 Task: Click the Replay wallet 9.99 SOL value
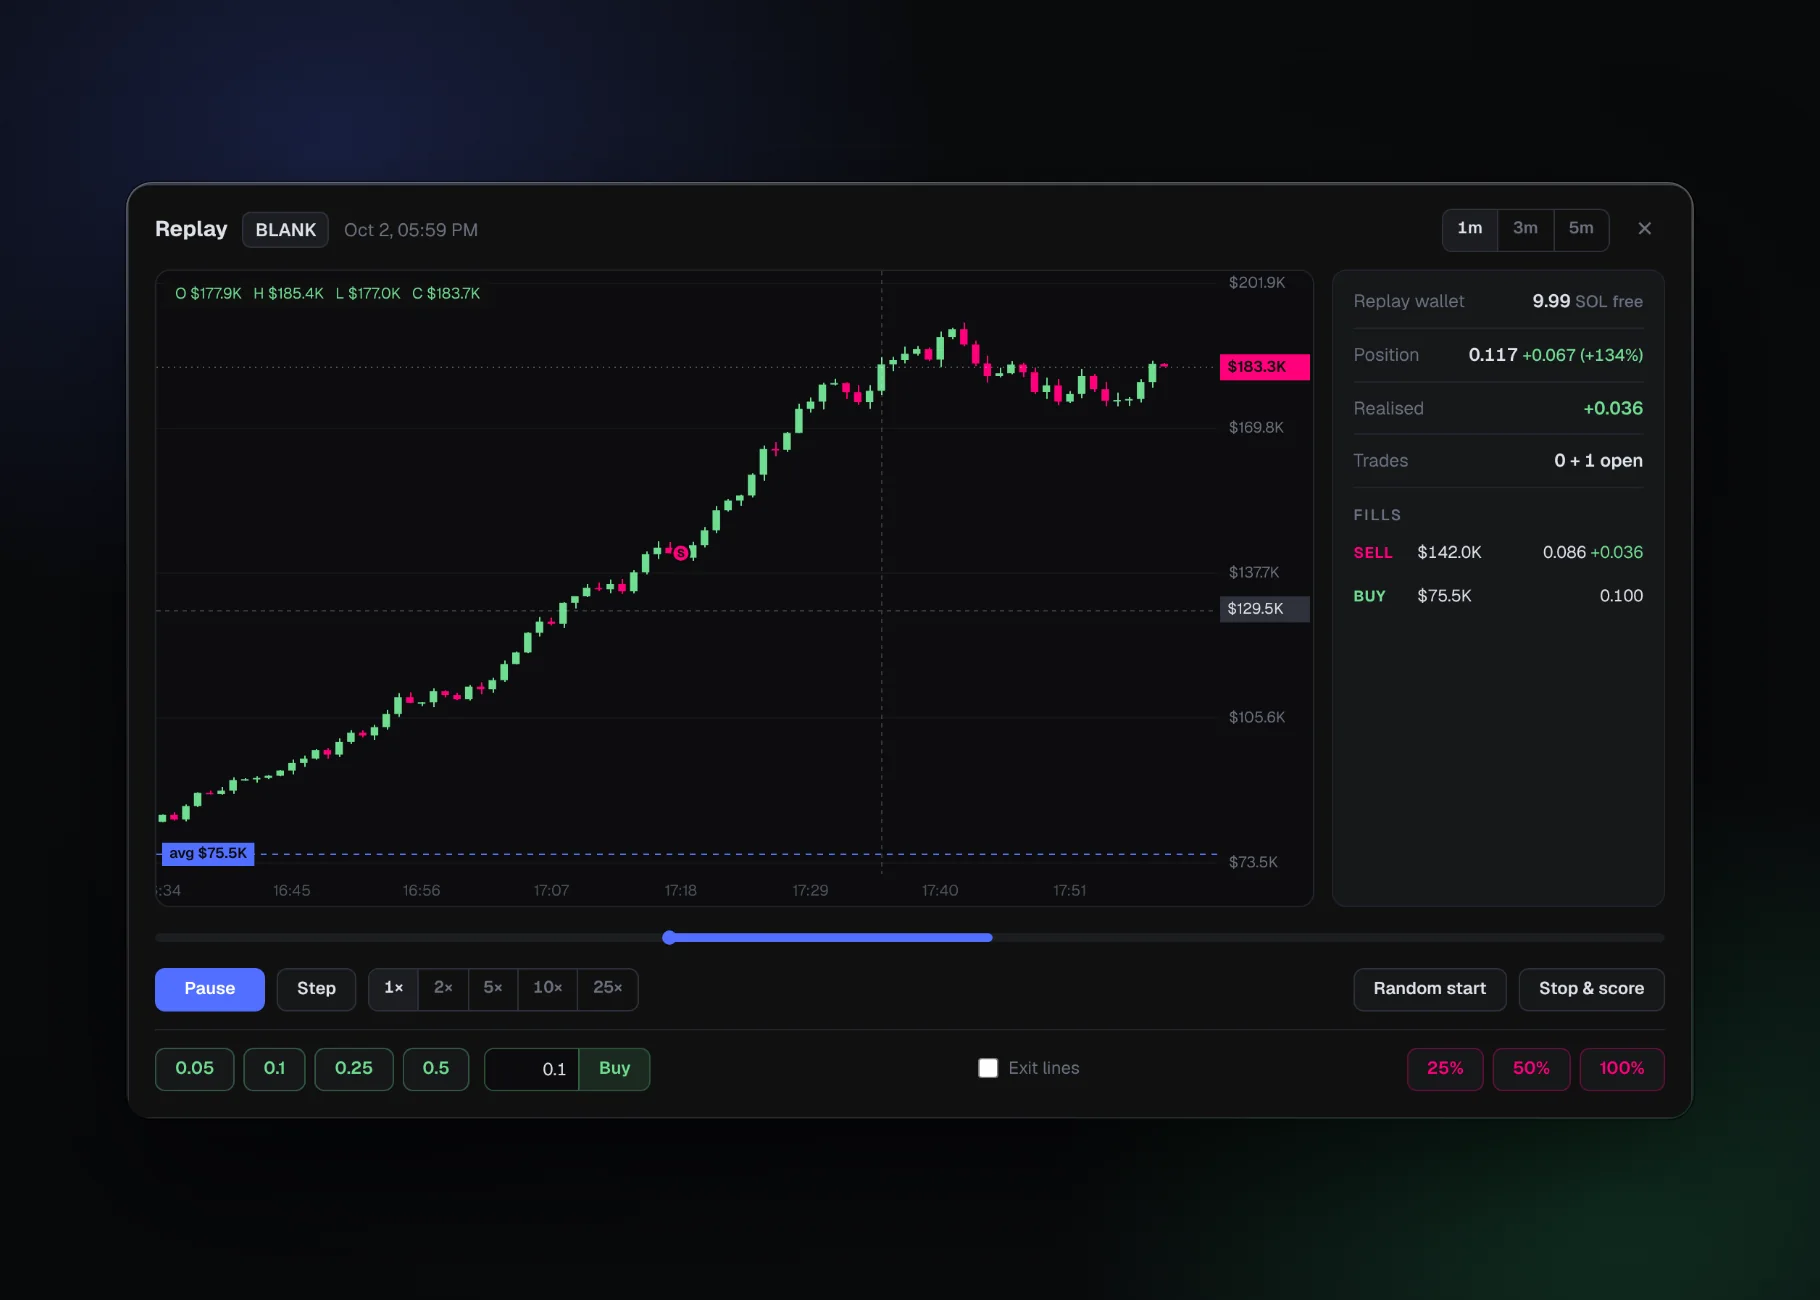pos(1587,302)
